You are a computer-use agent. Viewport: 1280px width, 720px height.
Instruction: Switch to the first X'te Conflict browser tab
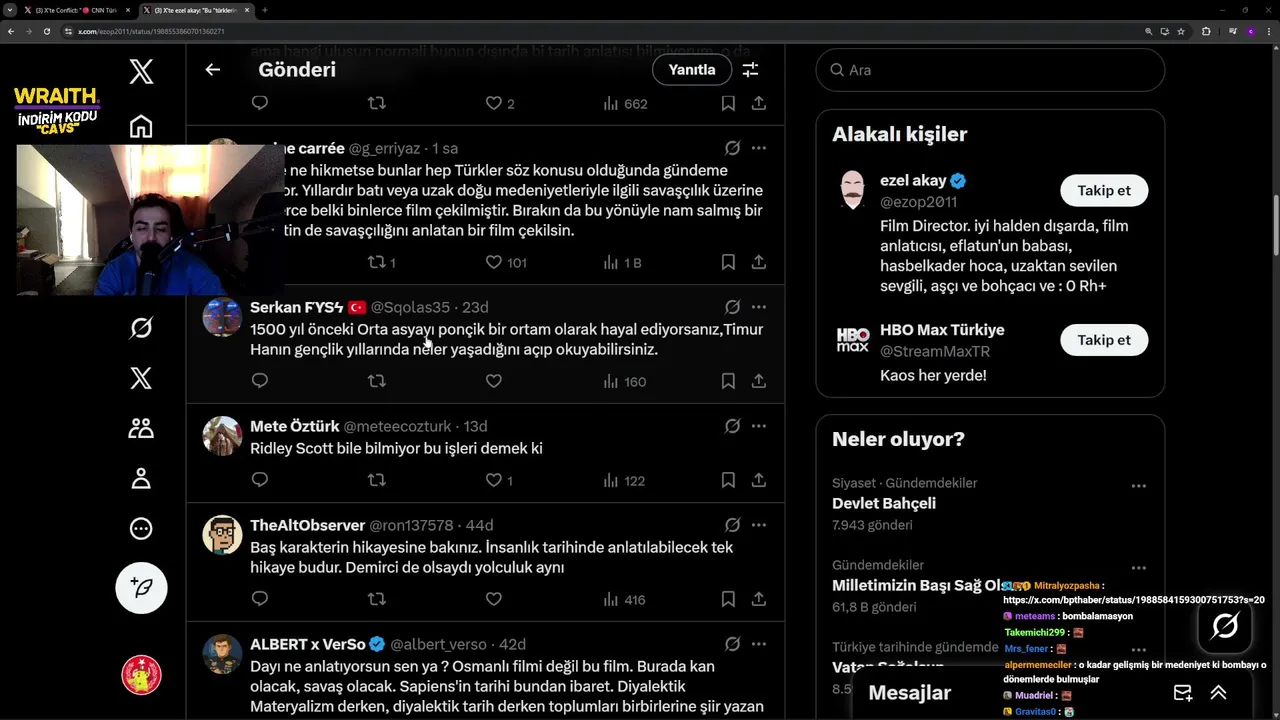[78, 10]
